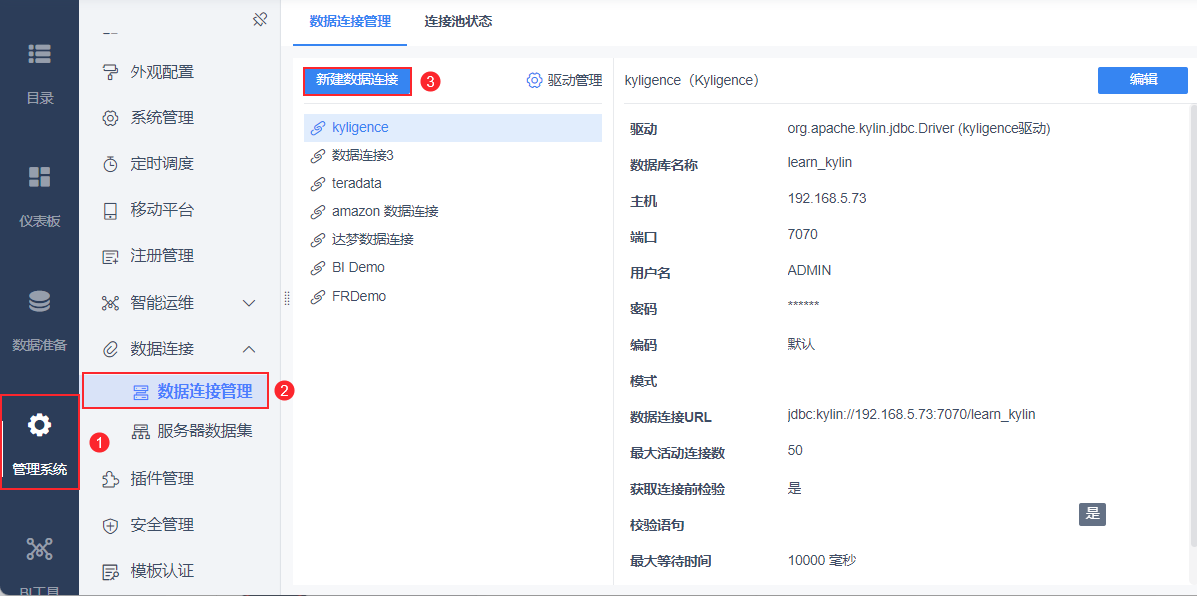Click the 新建数据连接 button
This screenshot has height=596, width=1197.
[x=357, y=80]
